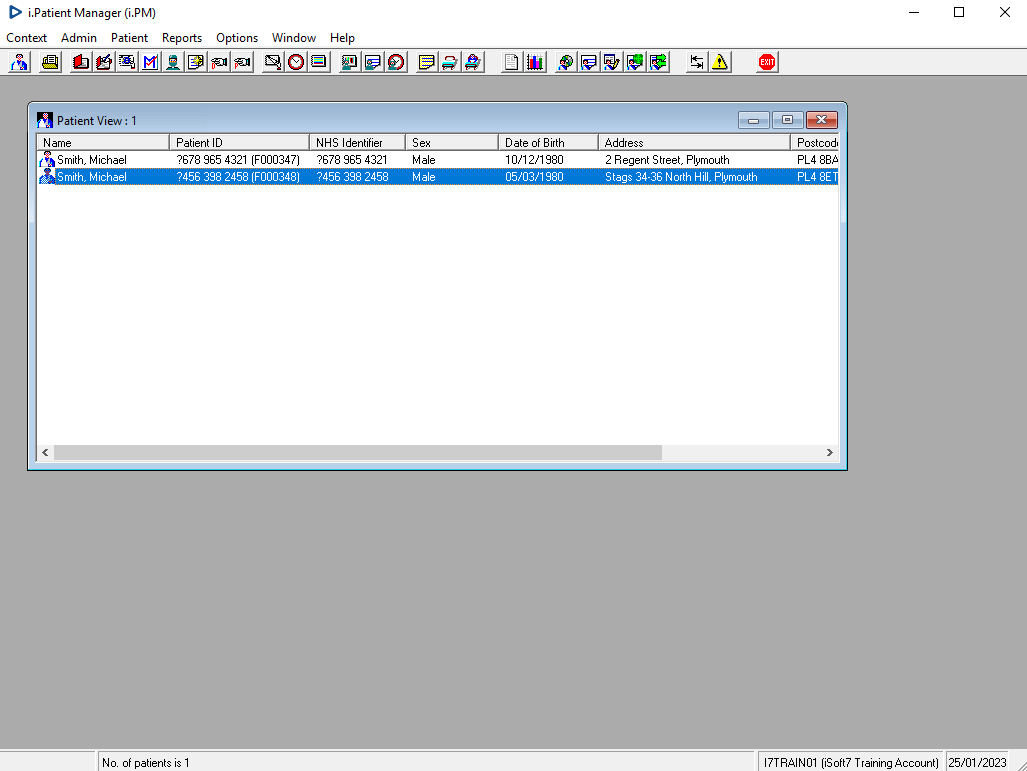Open the Window menu
This screenshot has width=1027, height=771.
294,38
